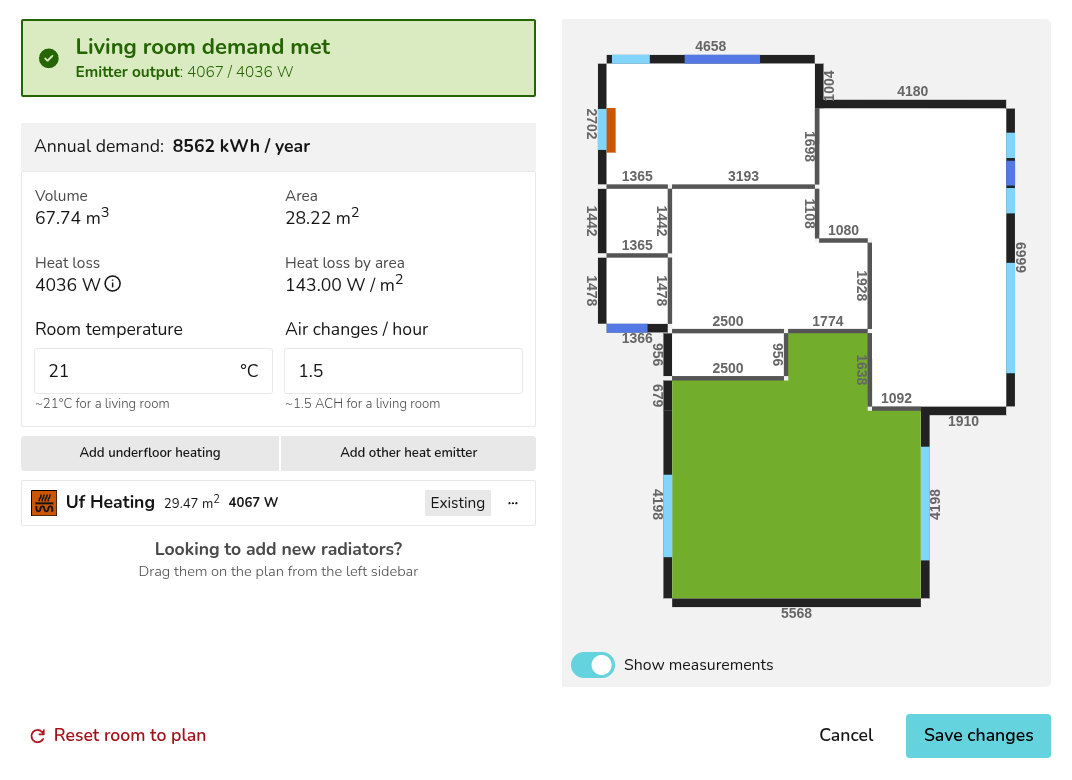
Task: Toggle the Show measurements switch
Action: coord(593,665)
